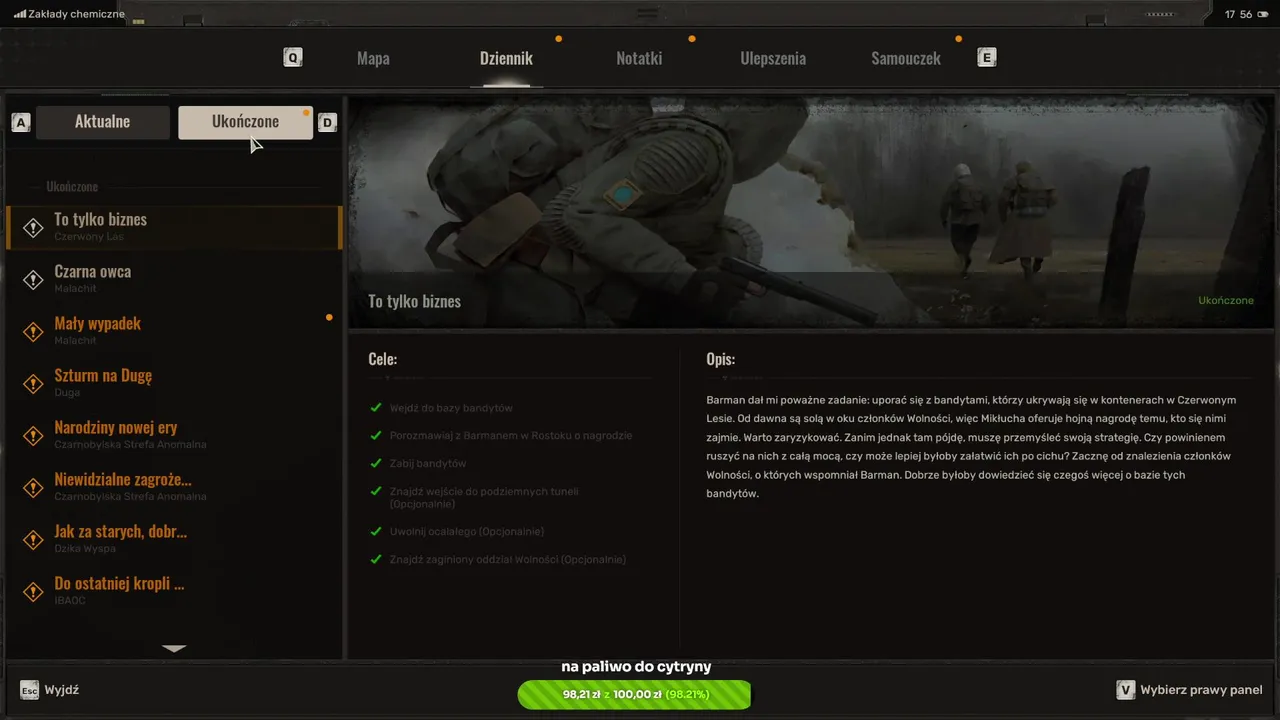Click the Wyjdź exit button
Image resolution: width=1280 pixels, height=720 pixels.
click(x=62, y=690)
